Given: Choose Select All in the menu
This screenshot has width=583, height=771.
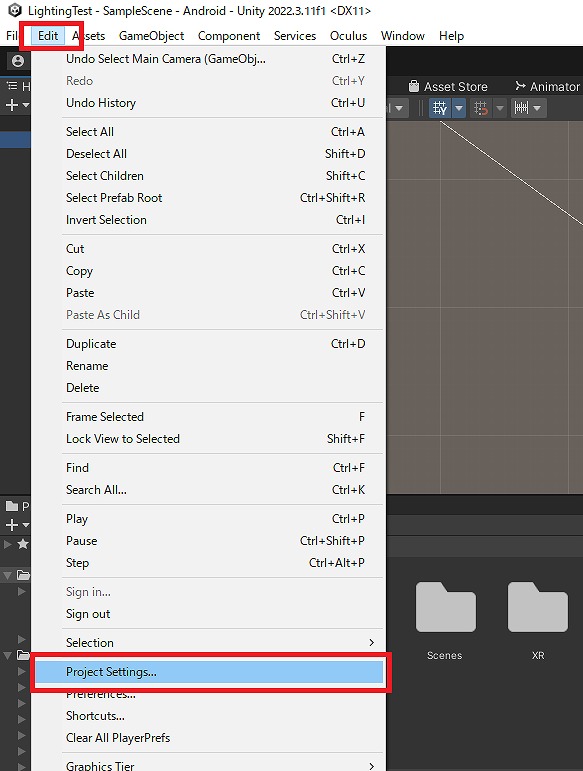Looking at the screenshot, I should click(209, 132).
